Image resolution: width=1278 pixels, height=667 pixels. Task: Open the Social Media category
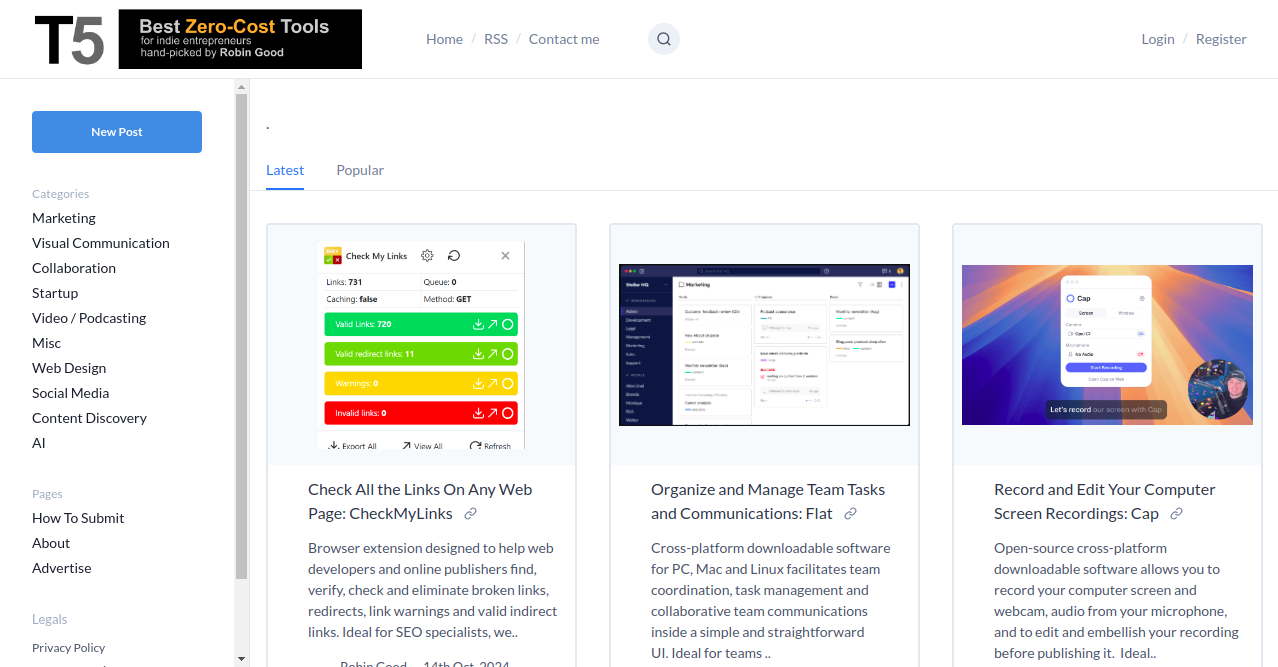click(71, 393)
